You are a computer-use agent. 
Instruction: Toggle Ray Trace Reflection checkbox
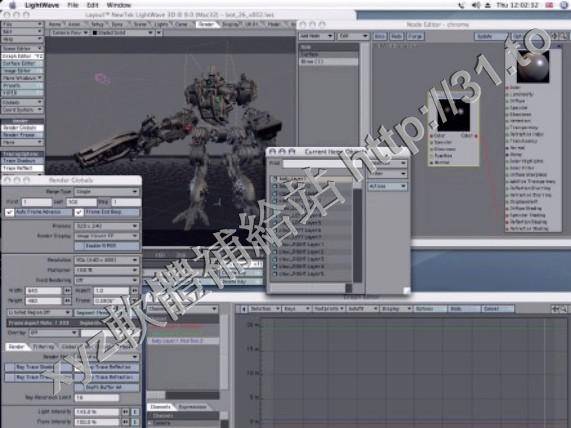pyautogui.click(x=107, y=367)
